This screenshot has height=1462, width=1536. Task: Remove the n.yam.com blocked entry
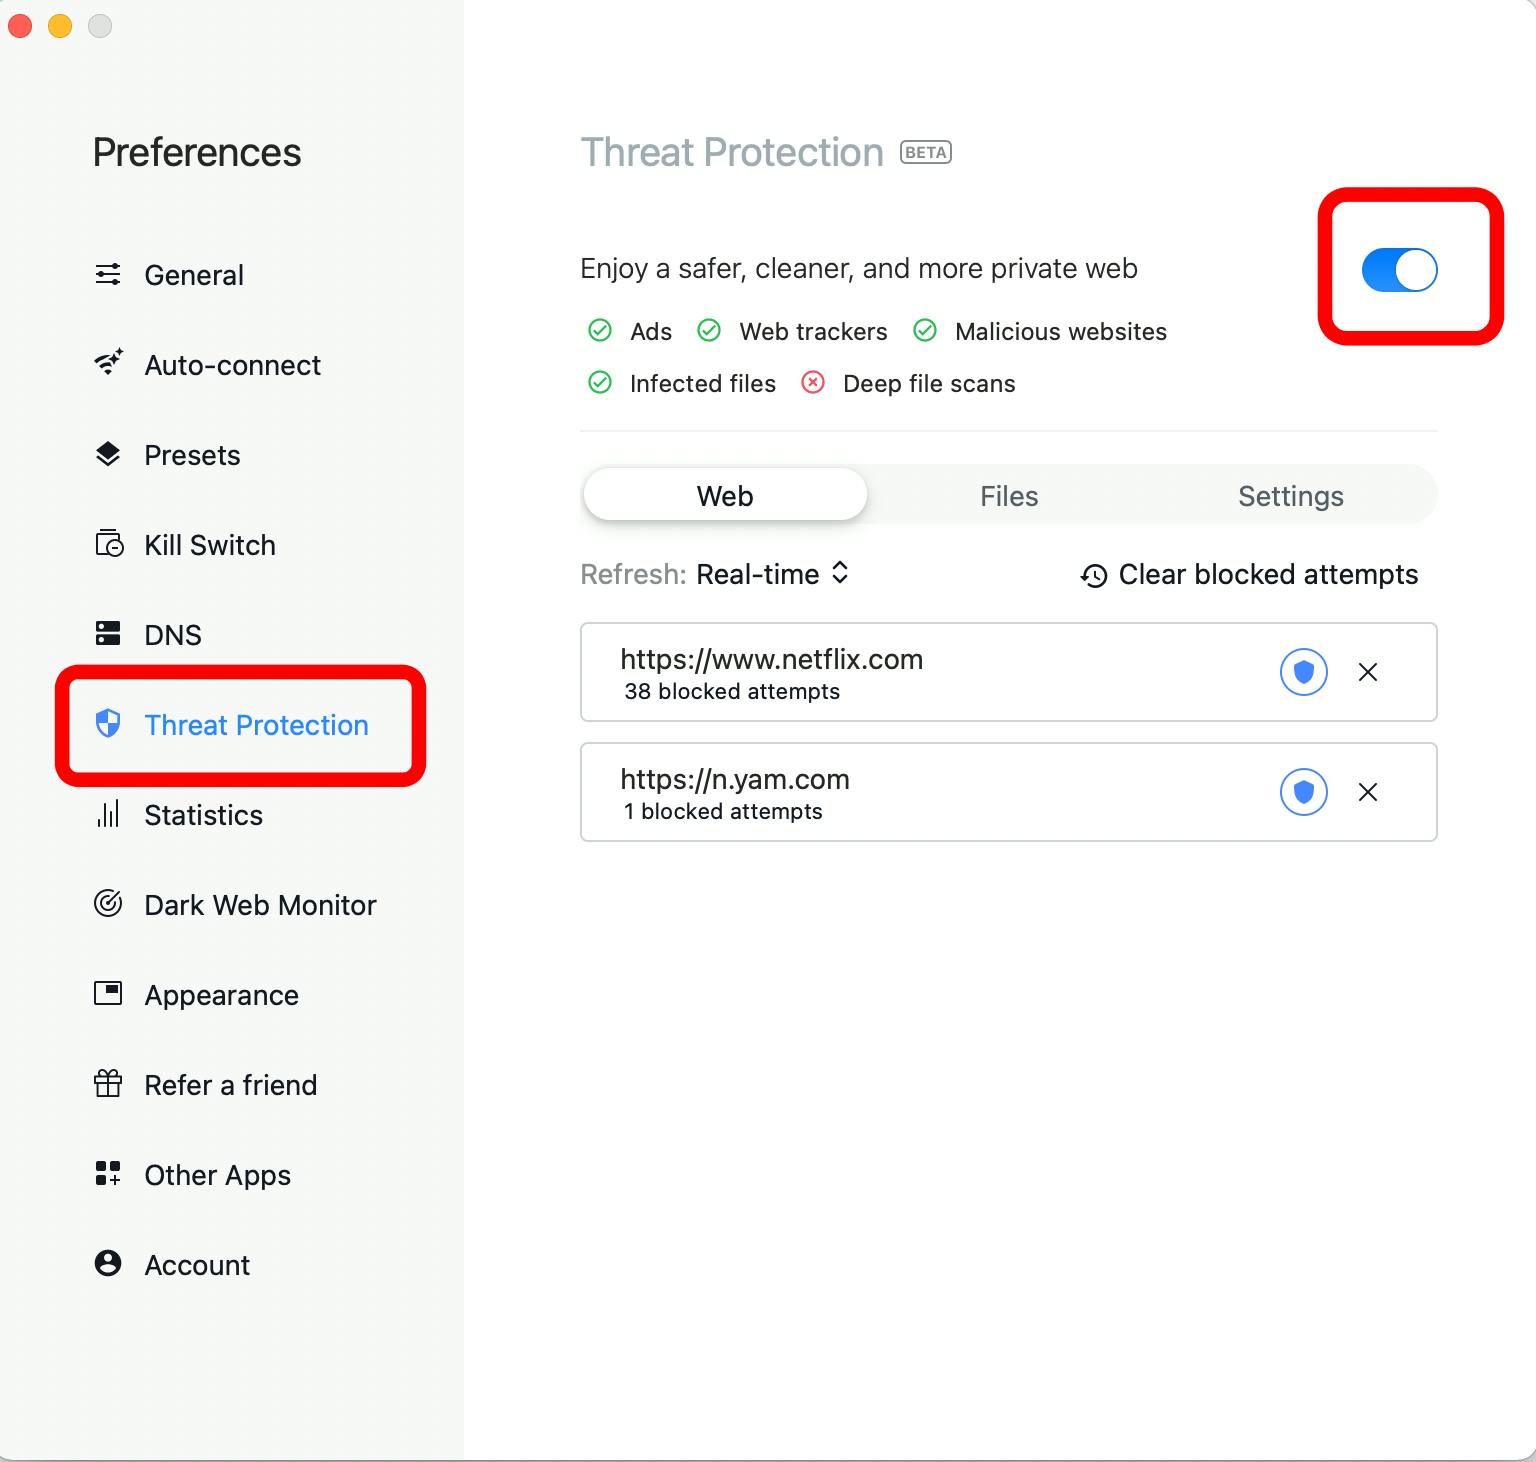pyautogui.click(x=1368, y=792)
